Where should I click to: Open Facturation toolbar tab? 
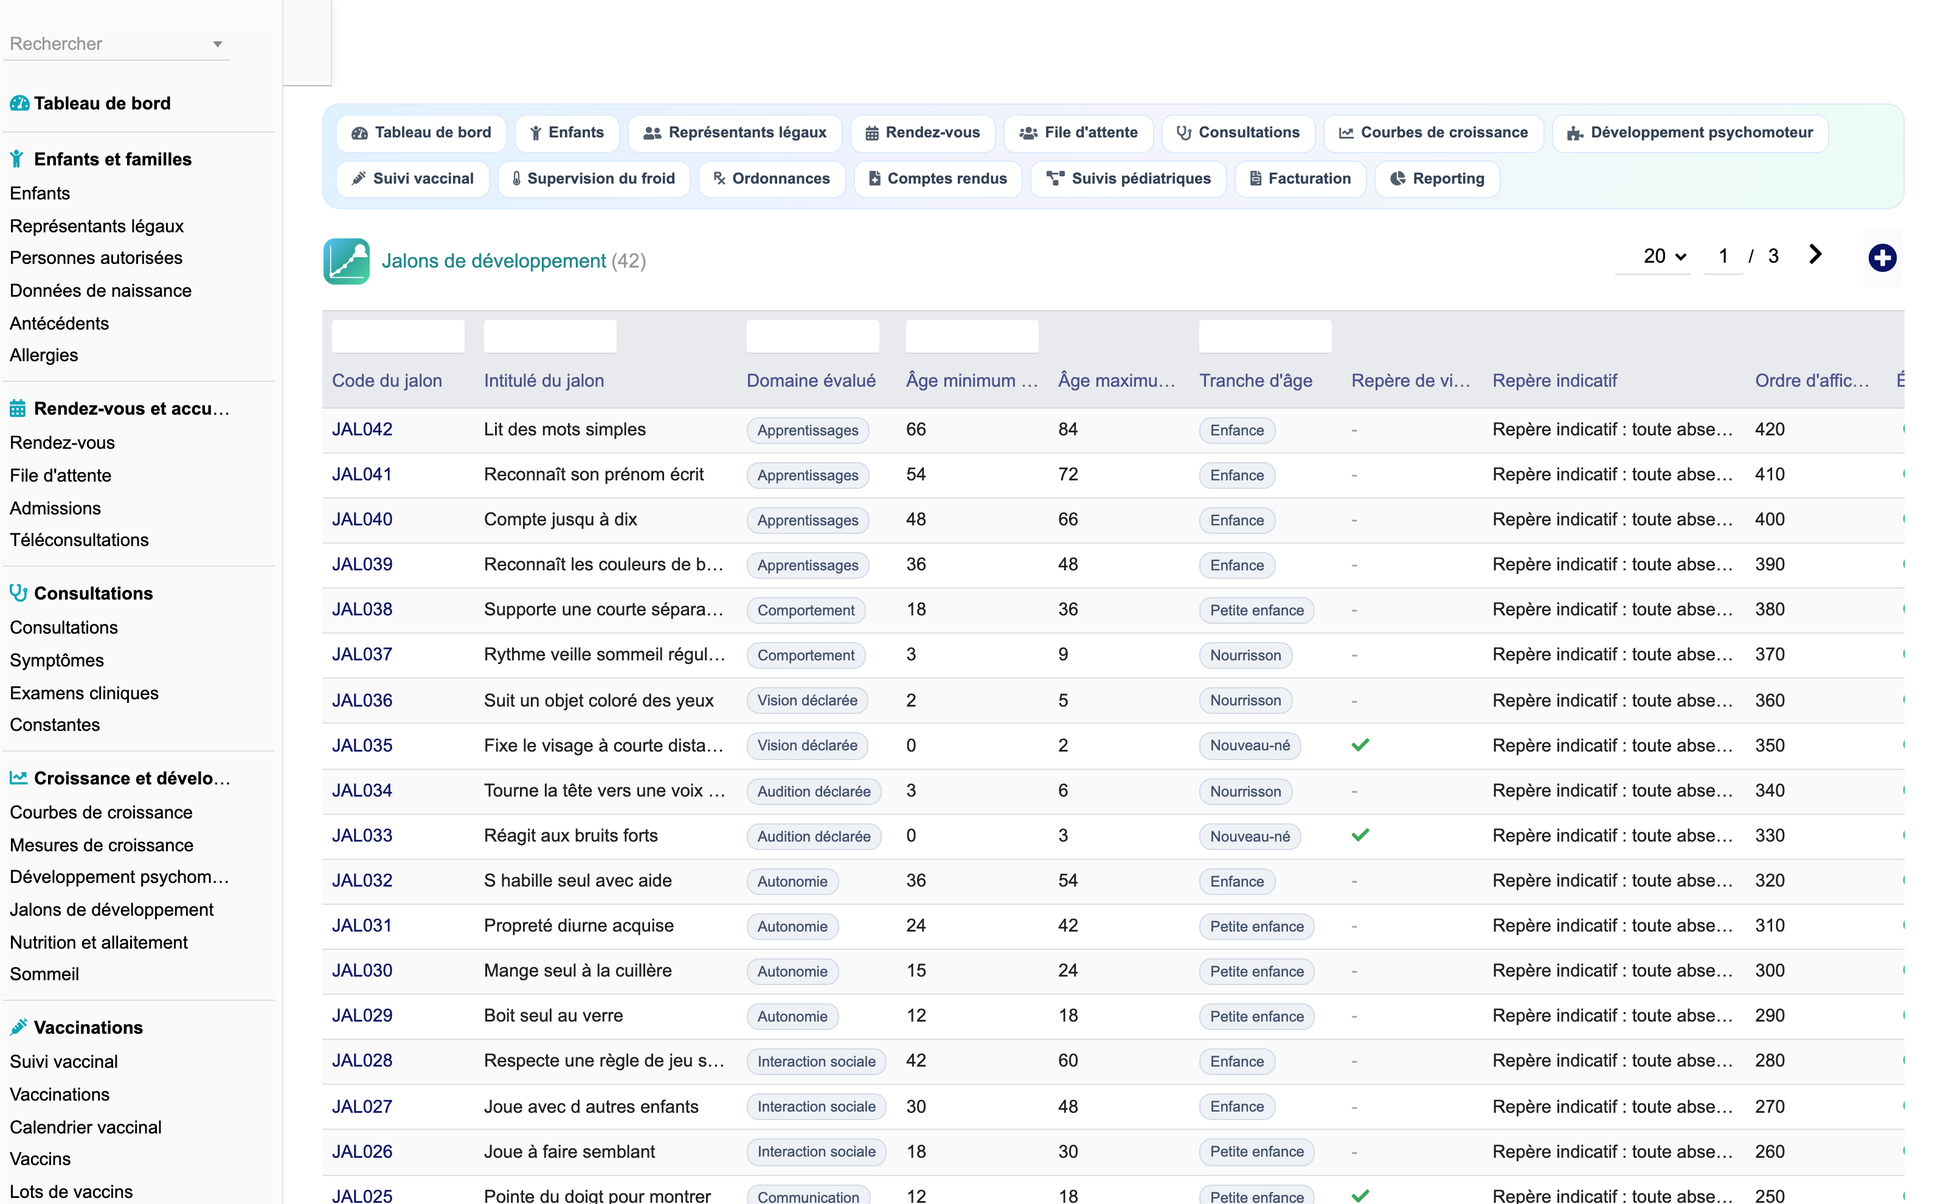(1300, 179)
